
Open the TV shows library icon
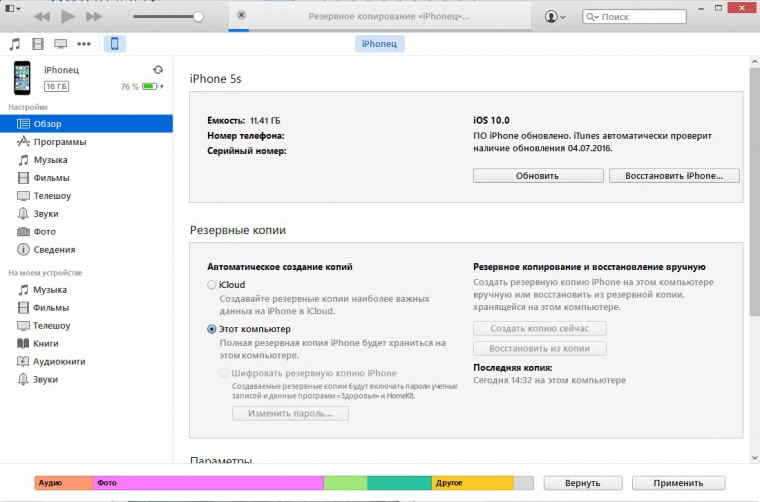coord(61,44)
